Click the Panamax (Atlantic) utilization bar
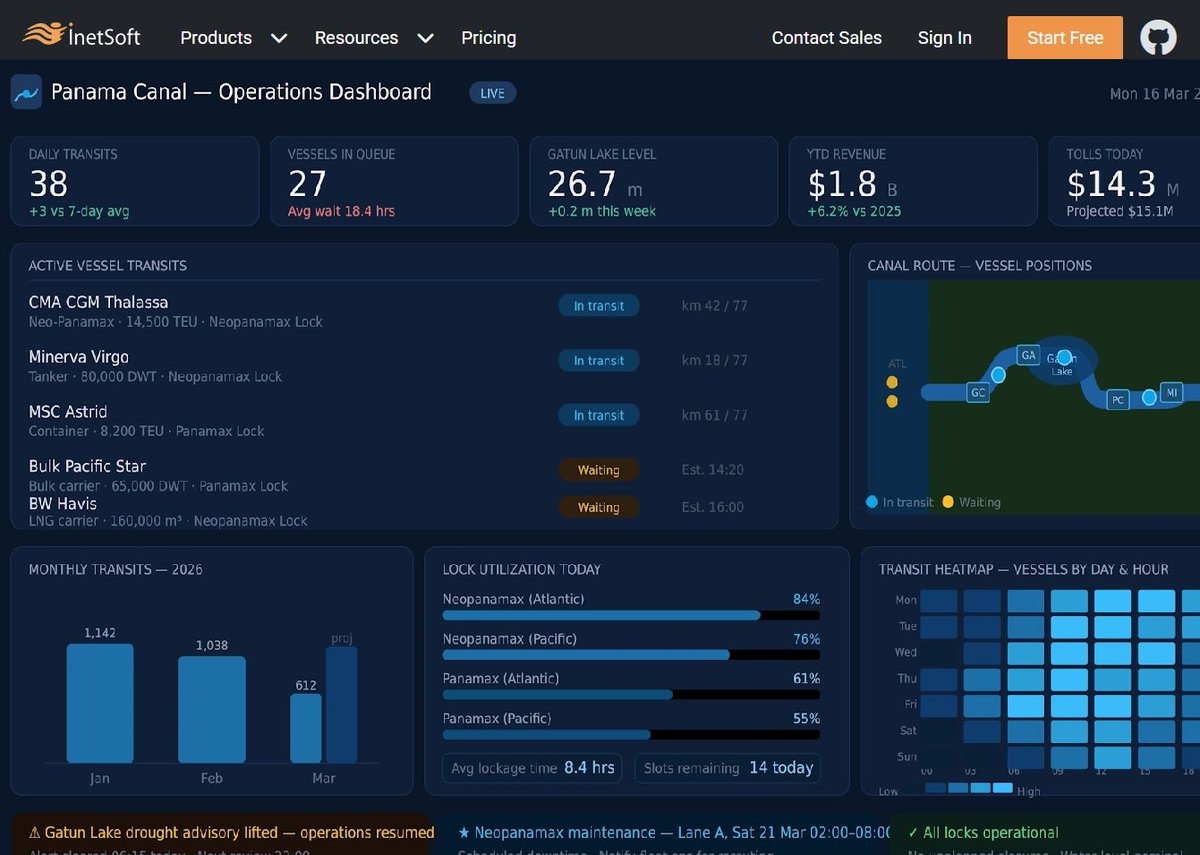 (631, 694)
